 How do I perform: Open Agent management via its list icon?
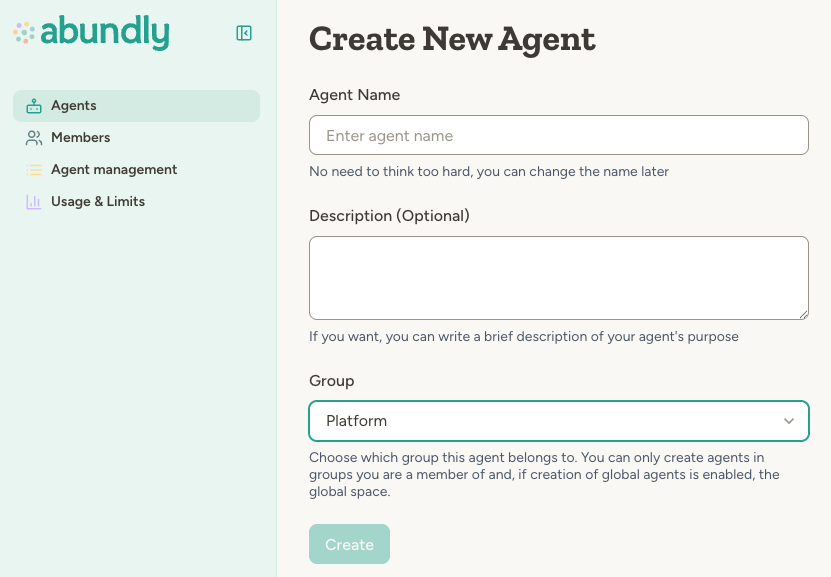pos(35,169)
